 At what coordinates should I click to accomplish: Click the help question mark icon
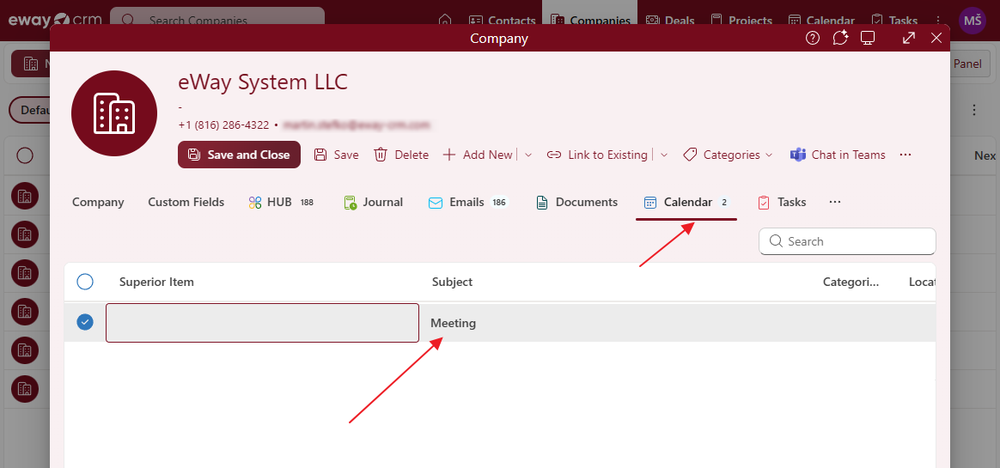point(812,38)
